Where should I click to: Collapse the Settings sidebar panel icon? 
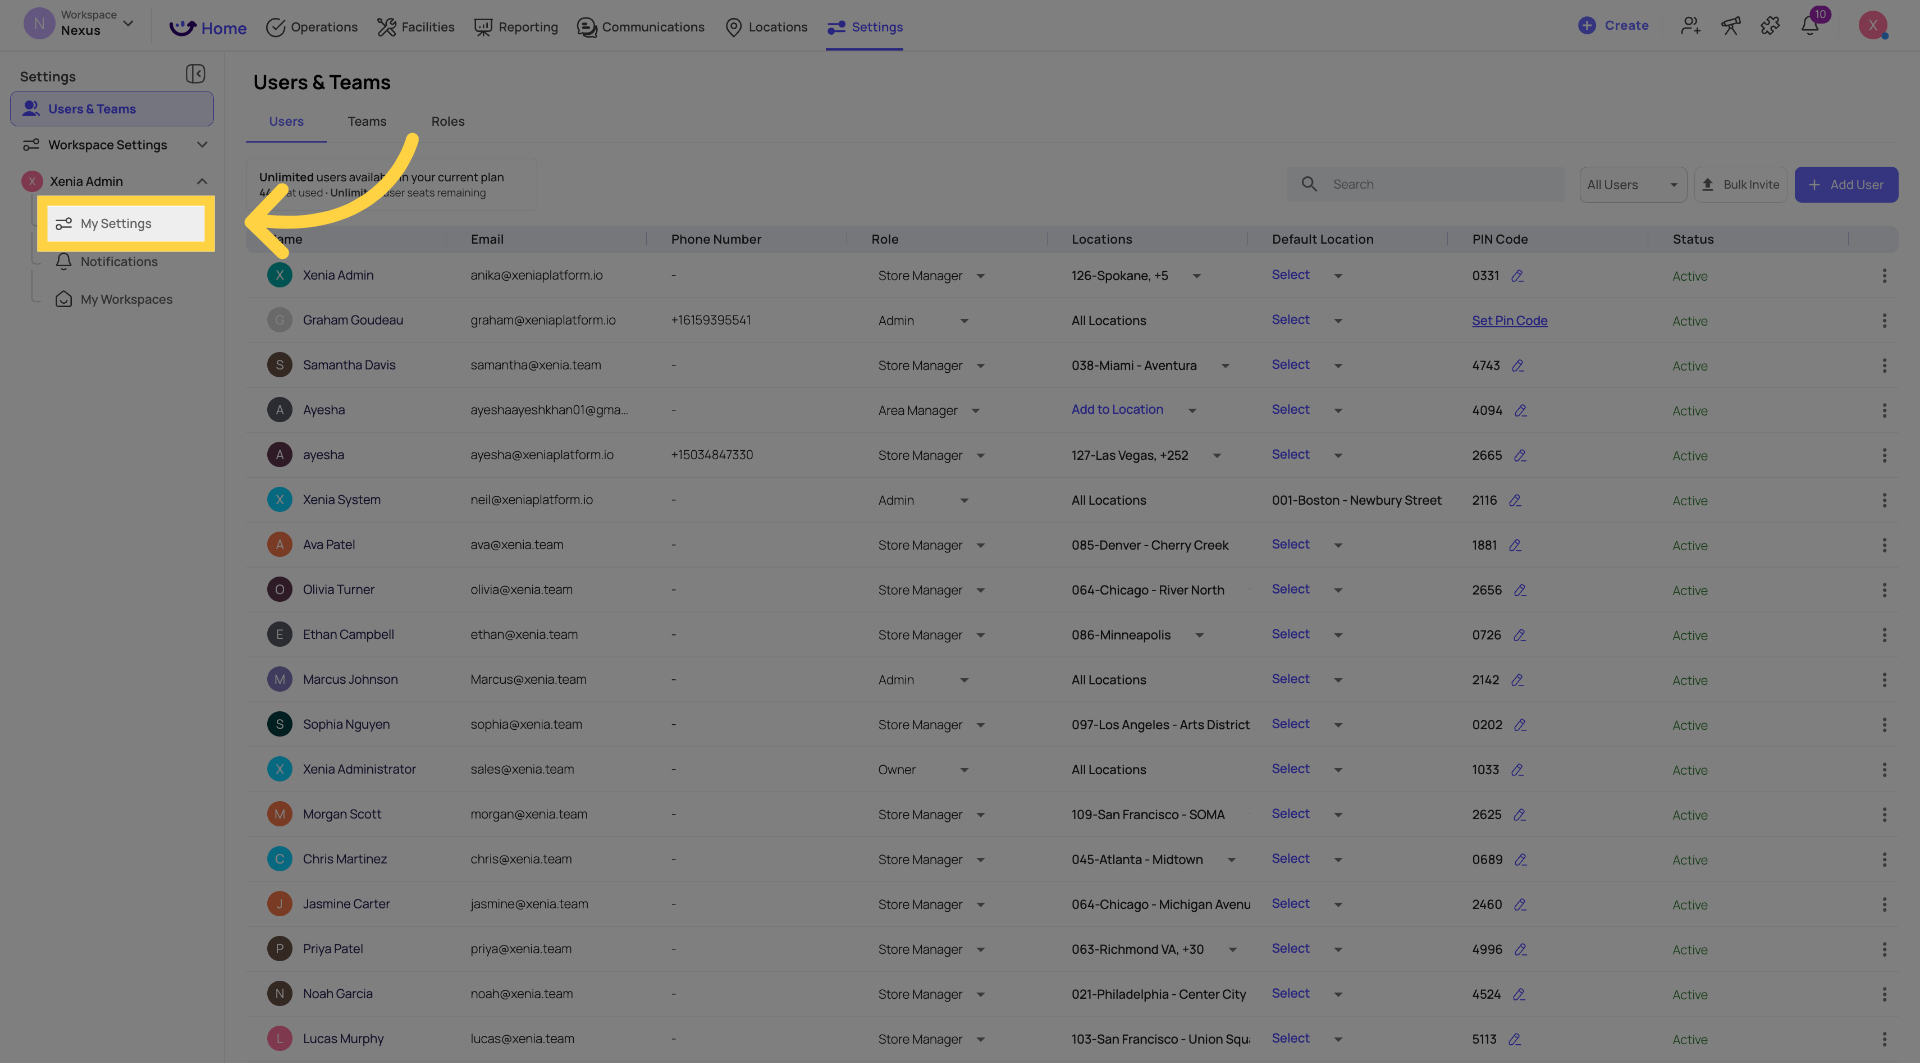[195, 75]
